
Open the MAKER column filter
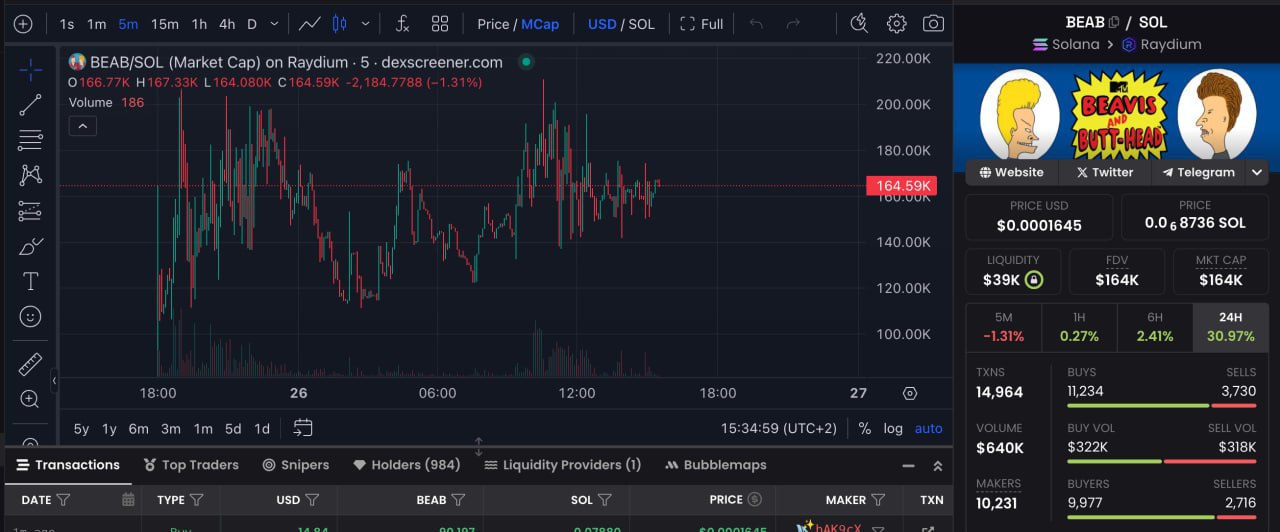pyautogui.click(x=878, y=499)
